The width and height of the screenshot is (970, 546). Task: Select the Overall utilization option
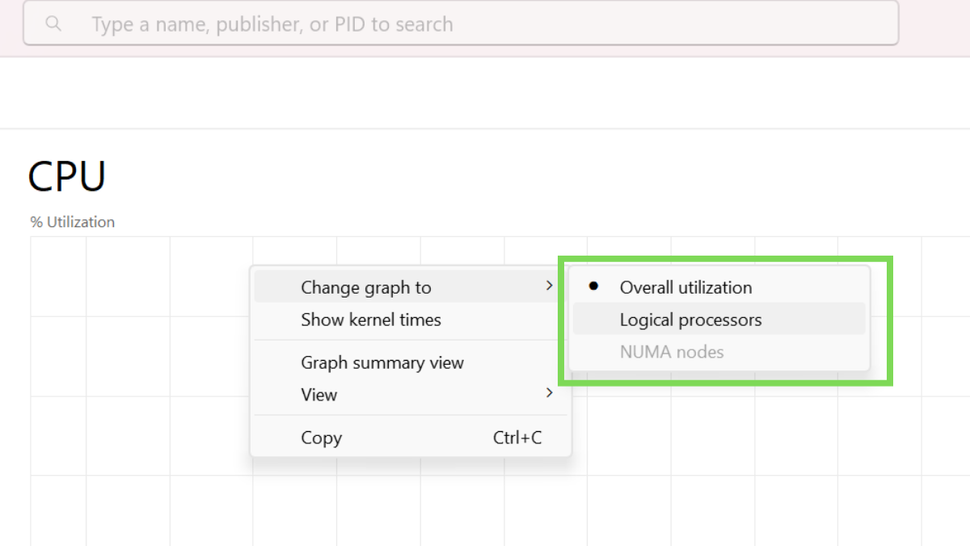(685, 287)
